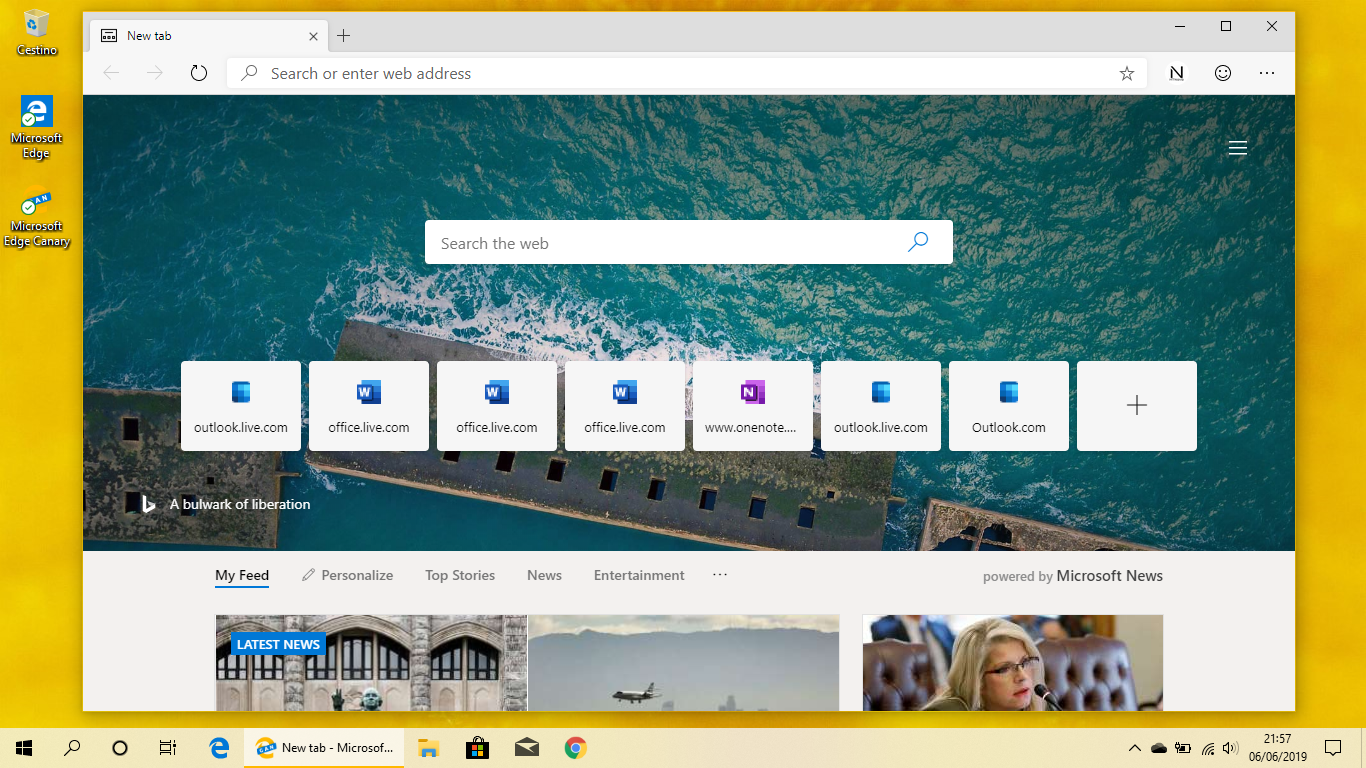Click the favorites star in address bar
Viewport: 1366px width, 768px height.
pos(1126,72)
